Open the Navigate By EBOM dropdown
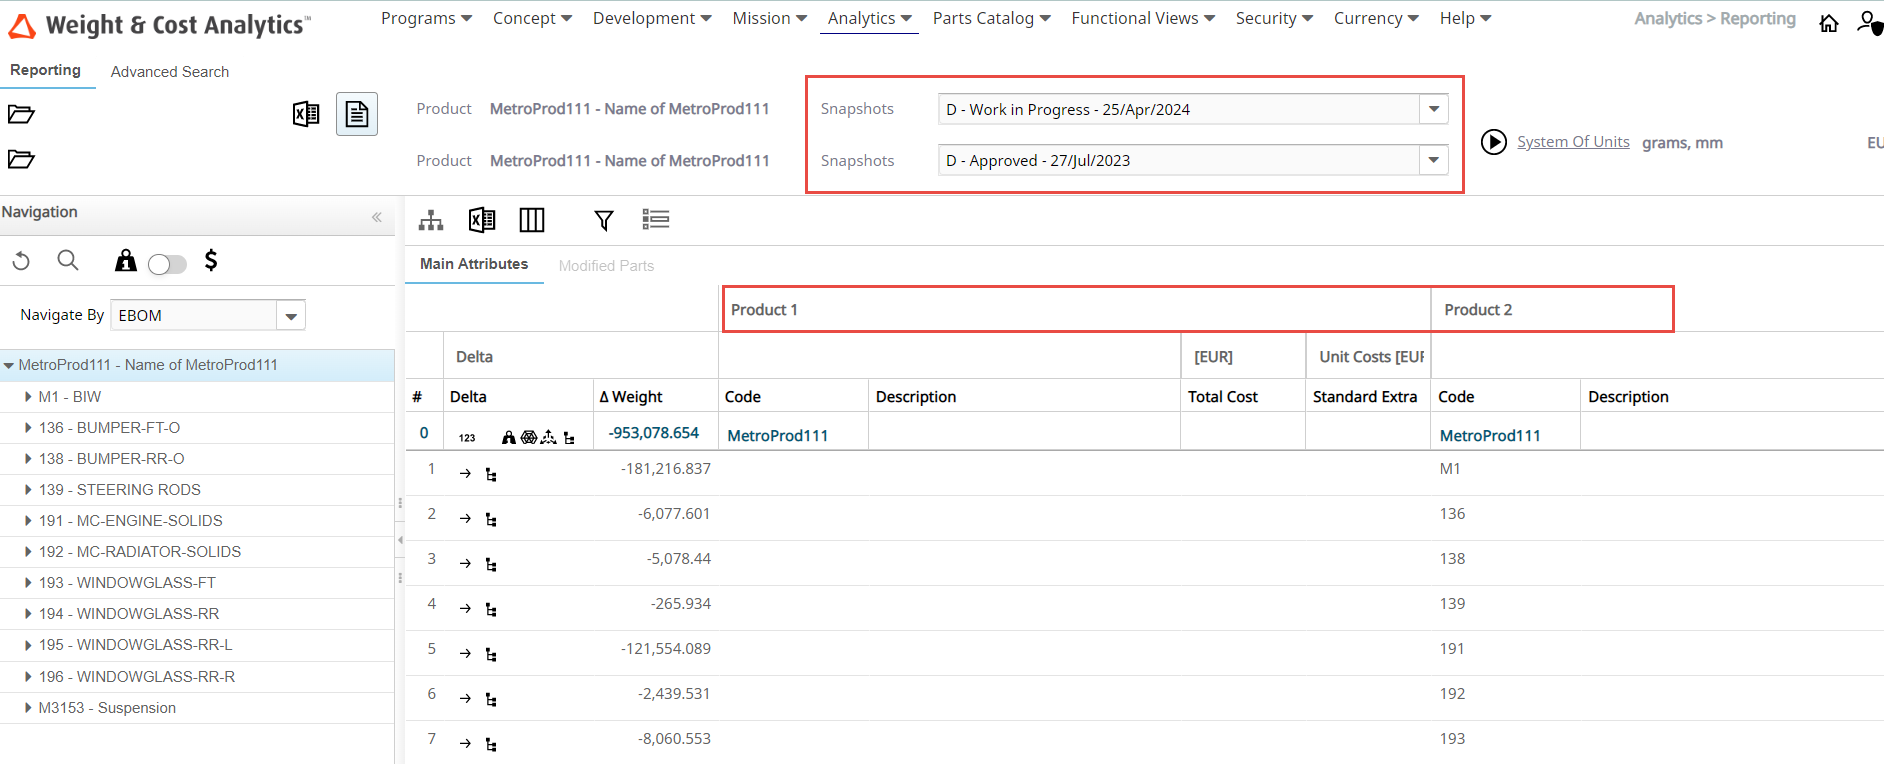The height and width of the screenshot is (764, 1884). [x=291, y=316]
